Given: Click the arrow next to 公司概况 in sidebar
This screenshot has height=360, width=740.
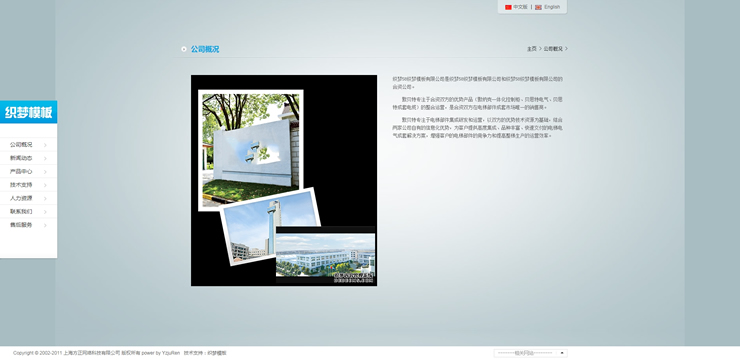Looking at the screenshot, I should pyautogui.click(x=45, y=145).
